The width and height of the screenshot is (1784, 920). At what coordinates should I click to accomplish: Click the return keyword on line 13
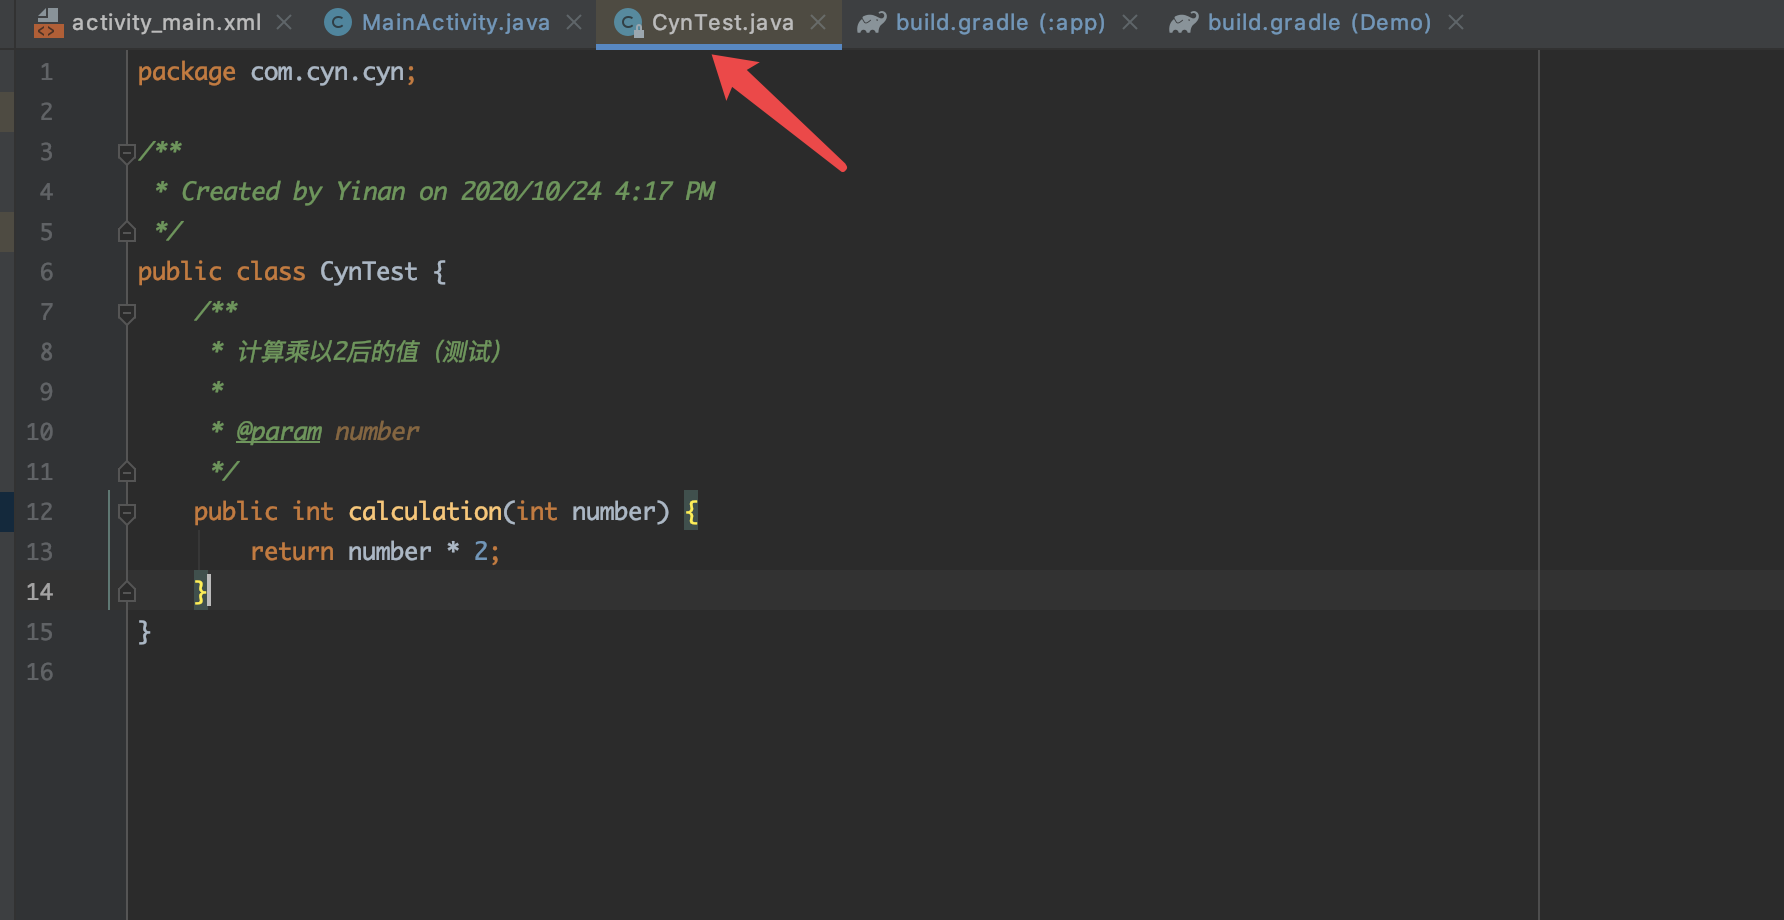(292, 551)
